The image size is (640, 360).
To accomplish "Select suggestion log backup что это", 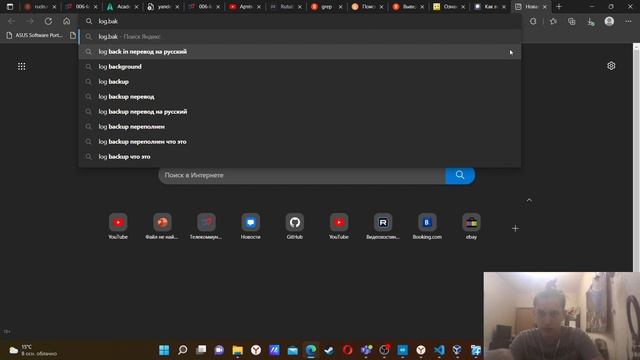I will (x=300, y=157).
